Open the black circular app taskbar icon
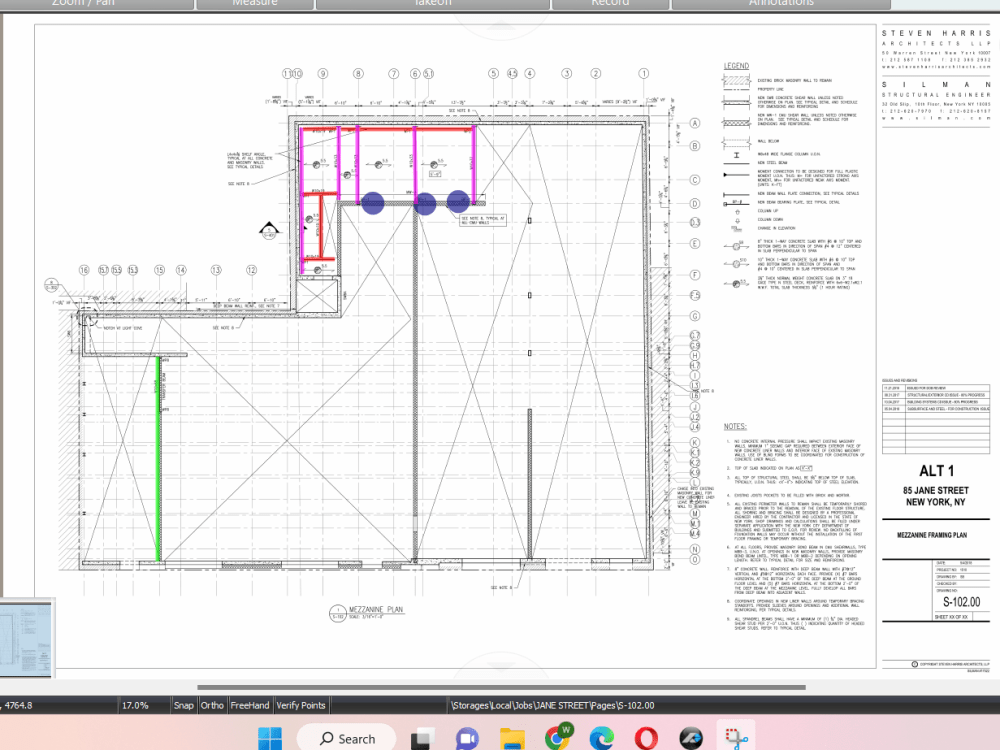This screenshot has width=1000, height=750. (x=691, y=739)
